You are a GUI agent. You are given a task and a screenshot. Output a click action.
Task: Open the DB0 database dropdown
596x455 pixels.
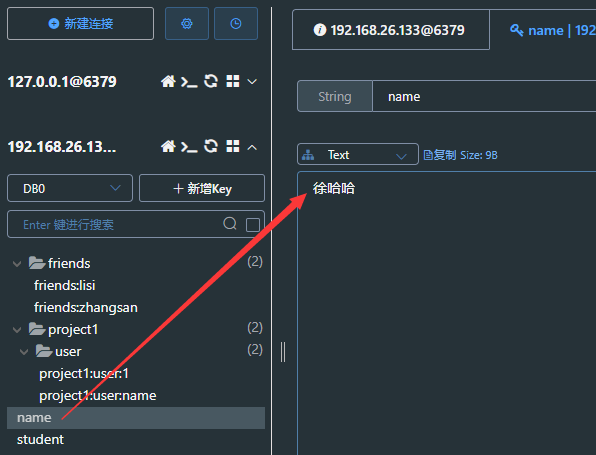pyautogui.click(x=70, y=188)
